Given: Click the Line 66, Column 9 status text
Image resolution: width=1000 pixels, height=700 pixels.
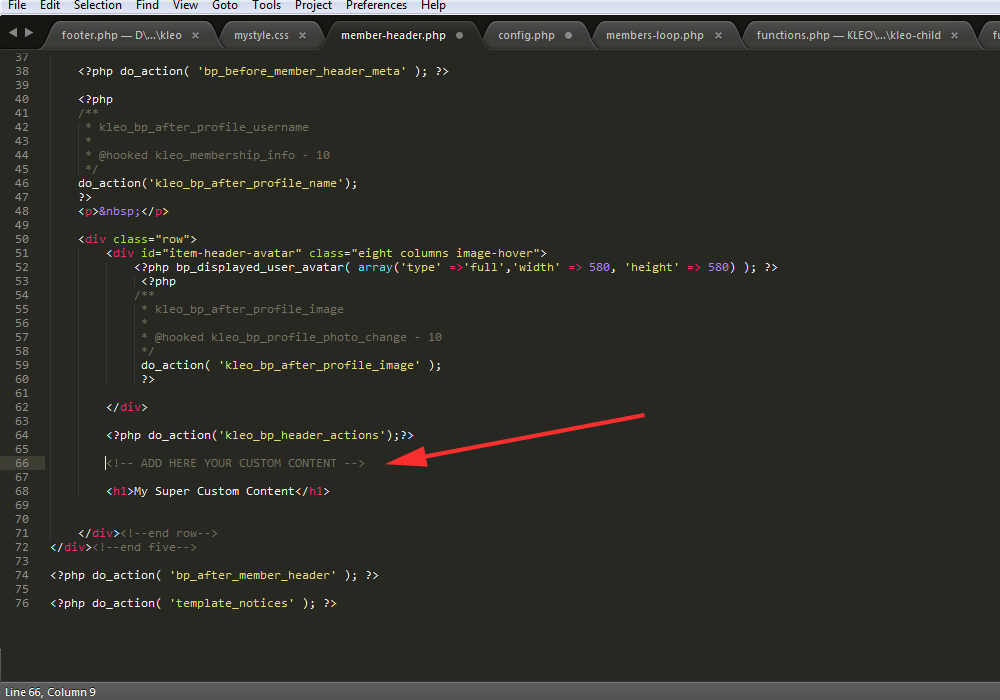Looking at the screenshot, I should [51, 691].
